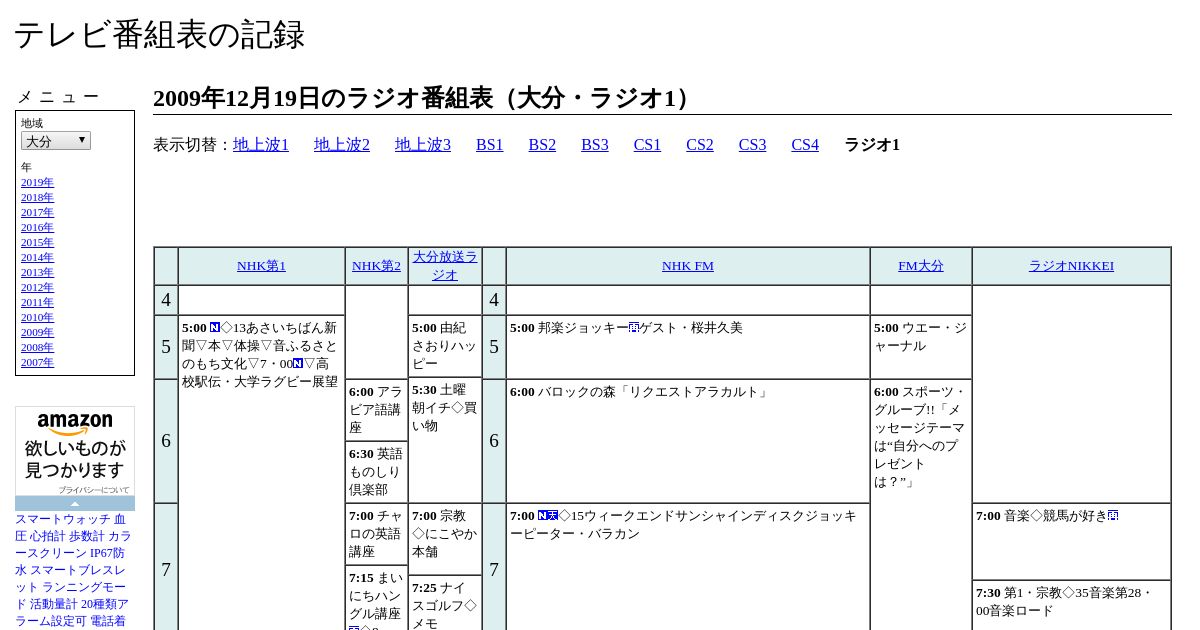
Task: Go to the 2017年 archive
Action: click(x=37, y=213)
